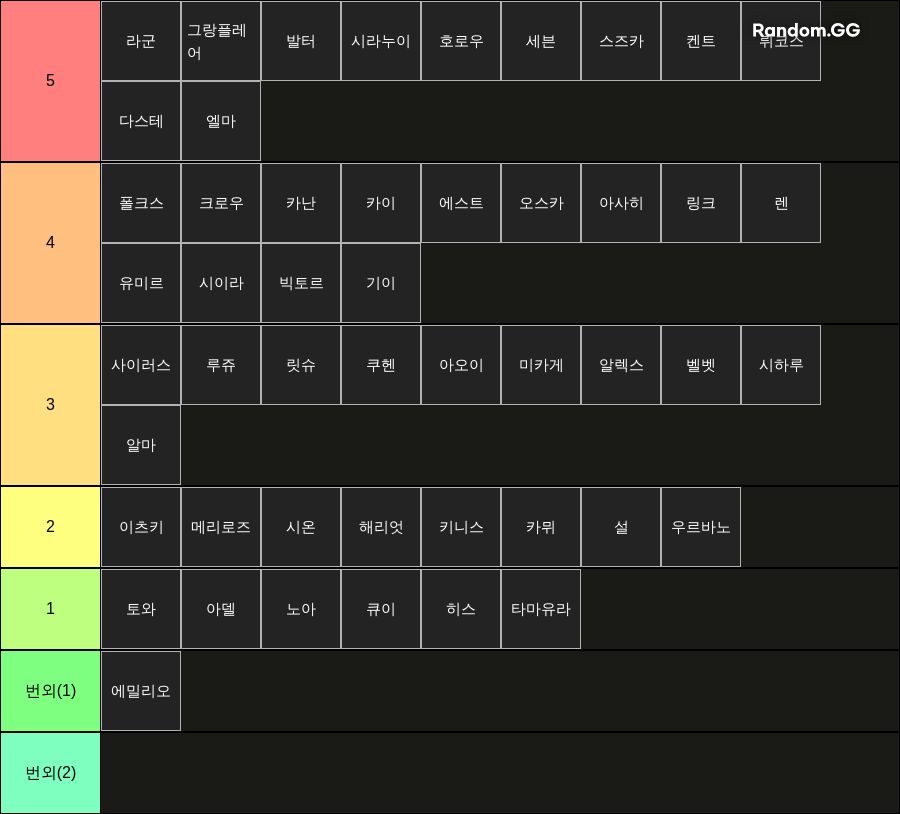Select the 엘마 tile

click(221, 121)
